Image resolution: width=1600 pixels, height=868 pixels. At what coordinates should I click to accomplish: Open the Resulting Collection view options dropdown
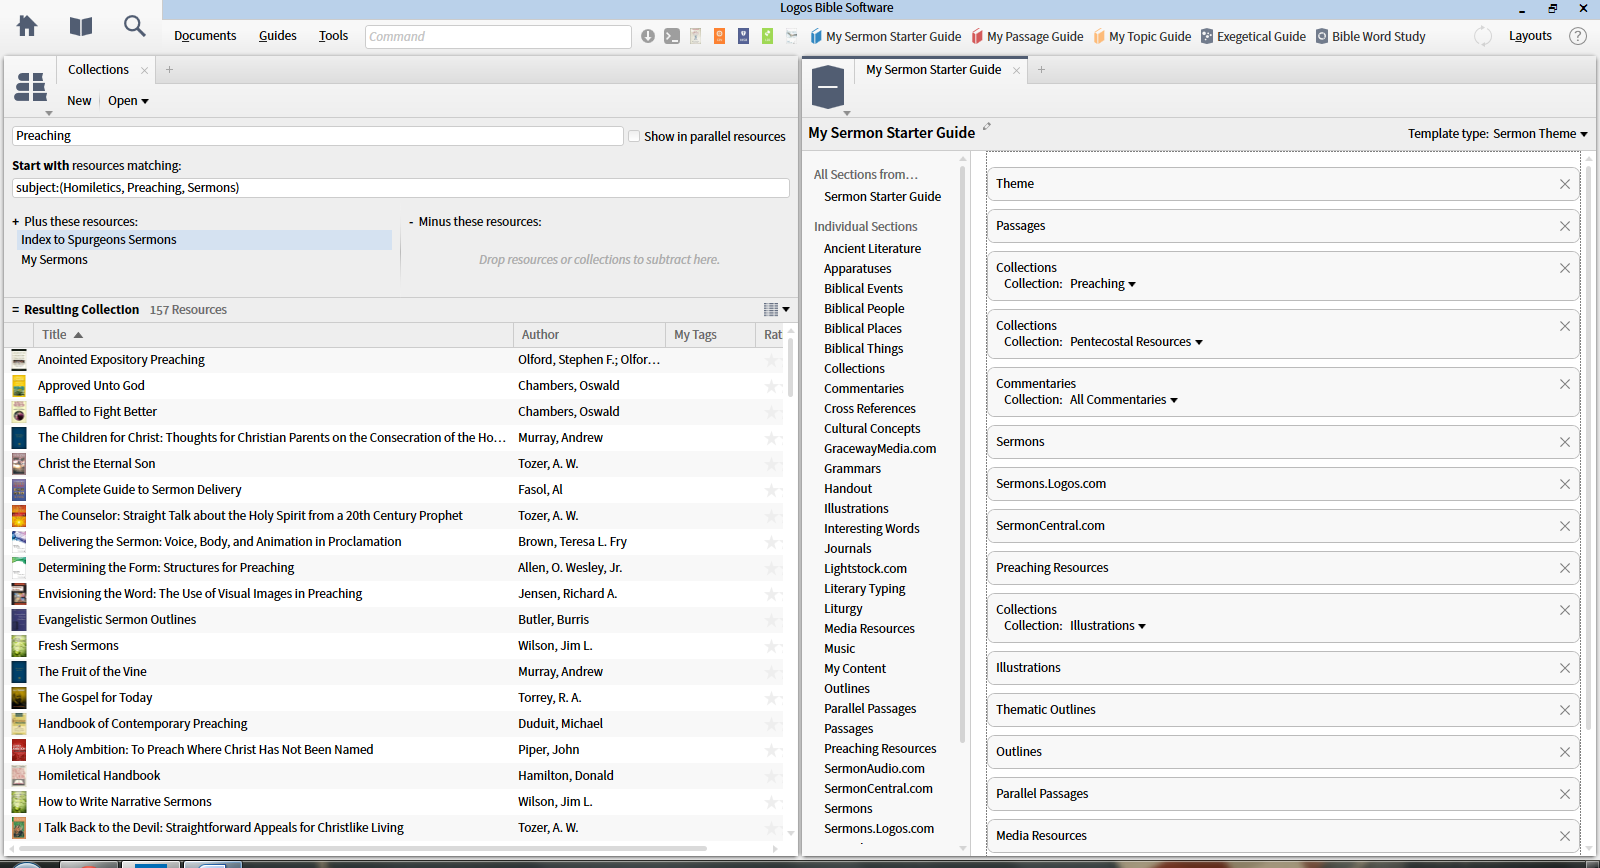(x=777, y=310)
